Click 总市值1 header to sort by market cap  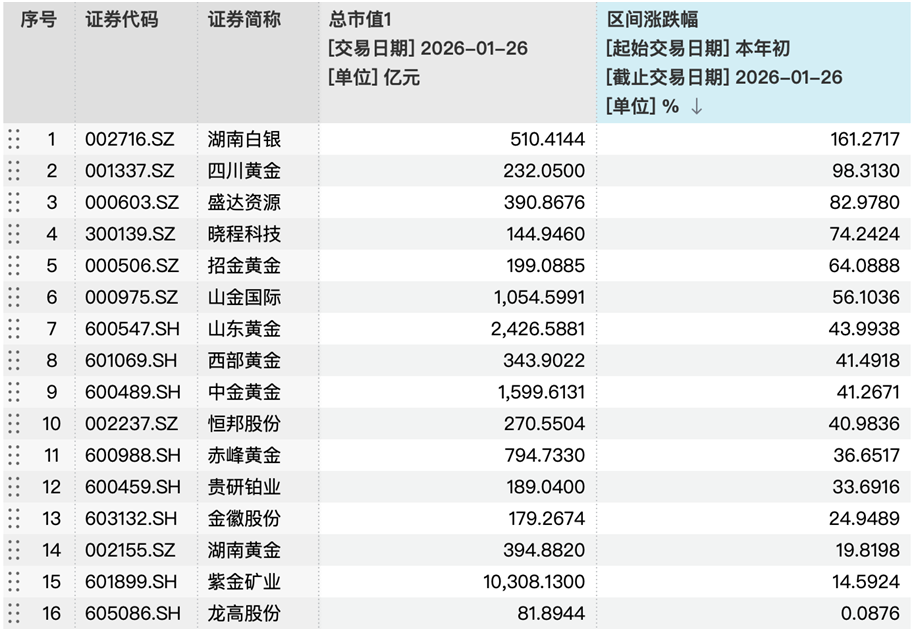tap(355, 17)
